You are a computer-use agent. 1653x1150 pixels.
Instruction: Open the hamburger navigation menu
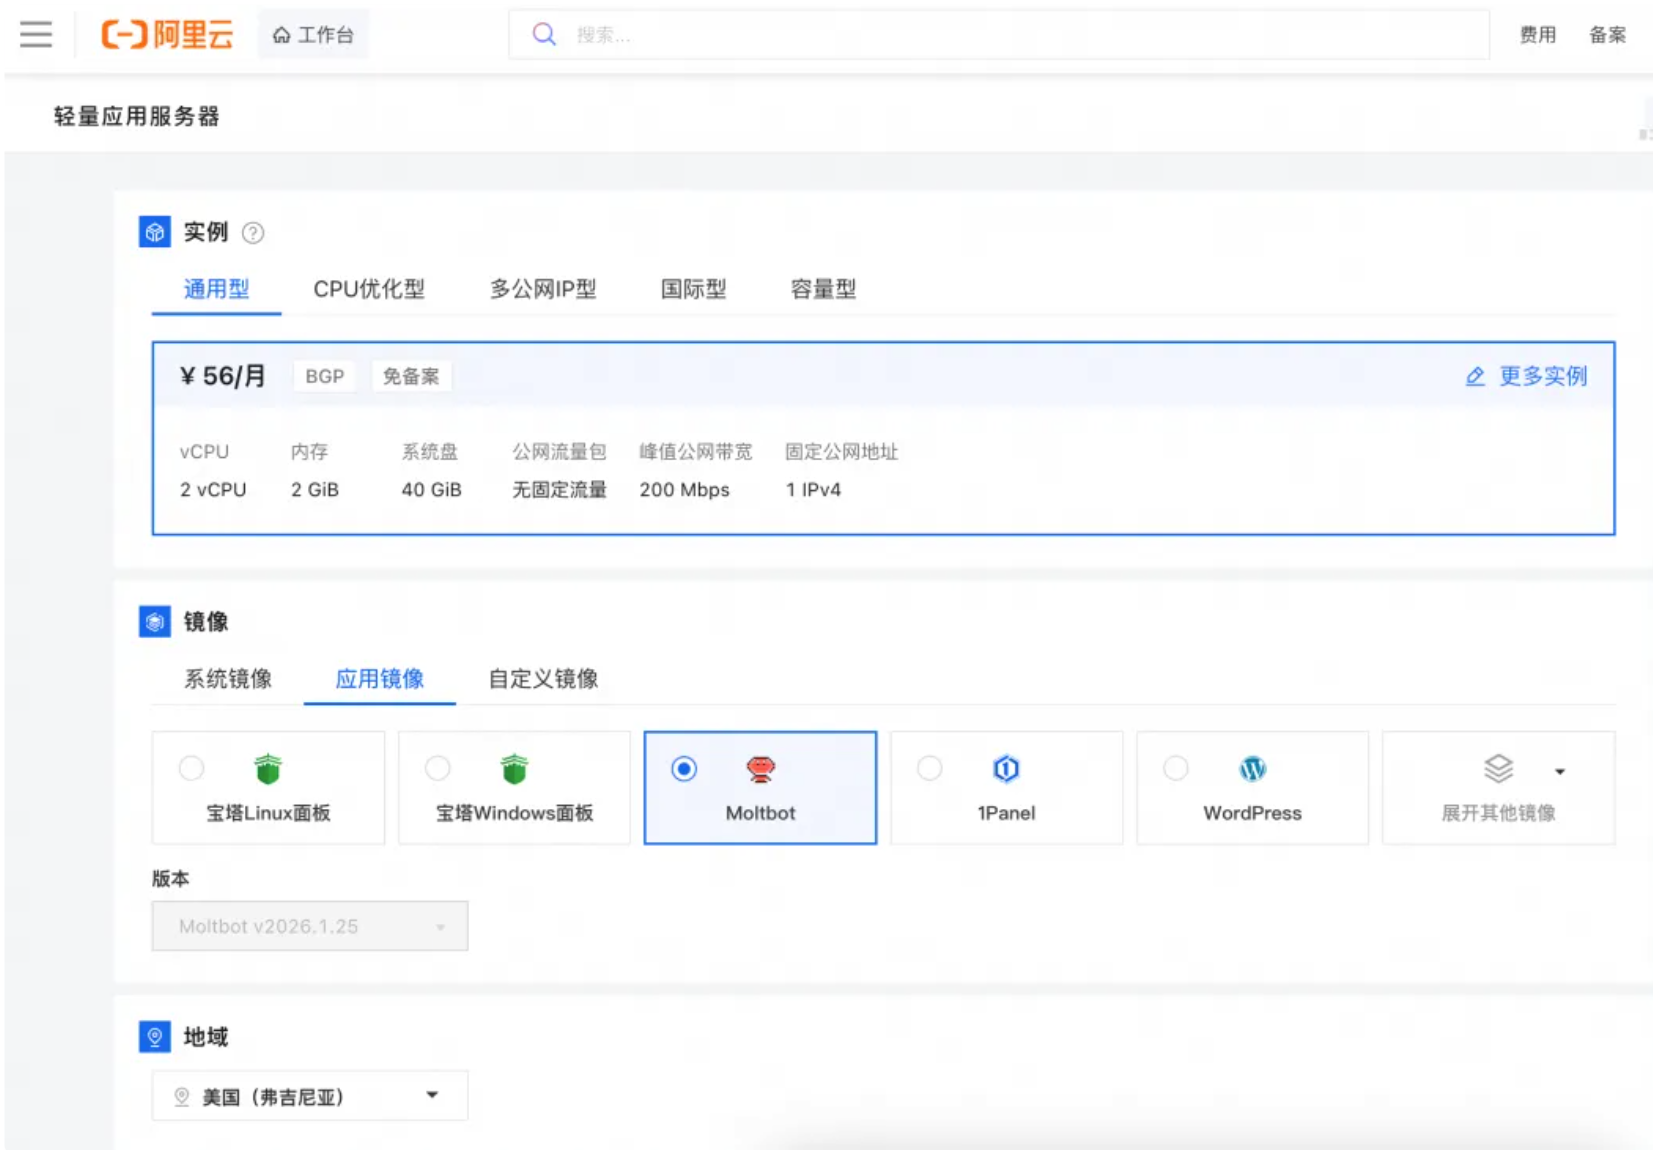pyautogui.click(x=36, y=35)
